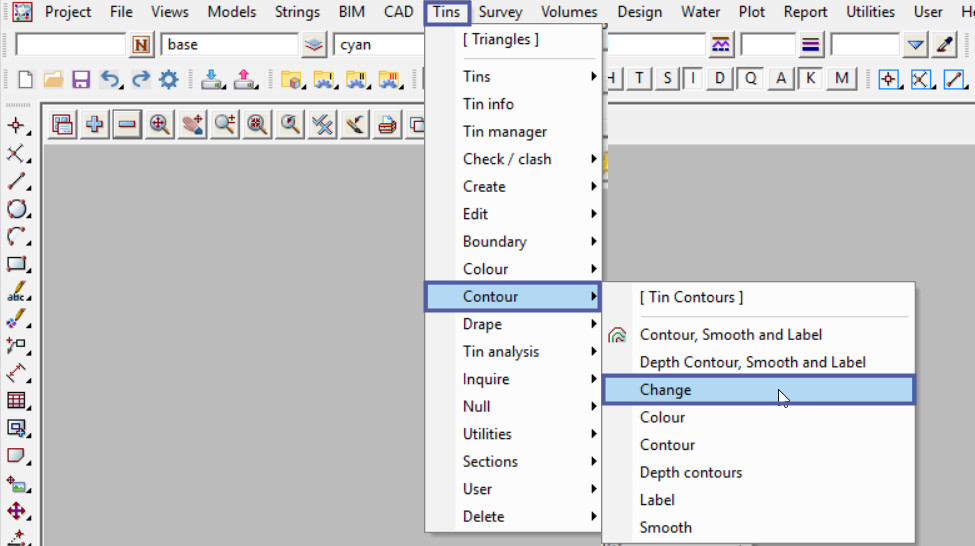975x546 pixels.
Task: Click the circle drawing tool in left toolbar
Action: pyautogui.click(x=17, y=209)
